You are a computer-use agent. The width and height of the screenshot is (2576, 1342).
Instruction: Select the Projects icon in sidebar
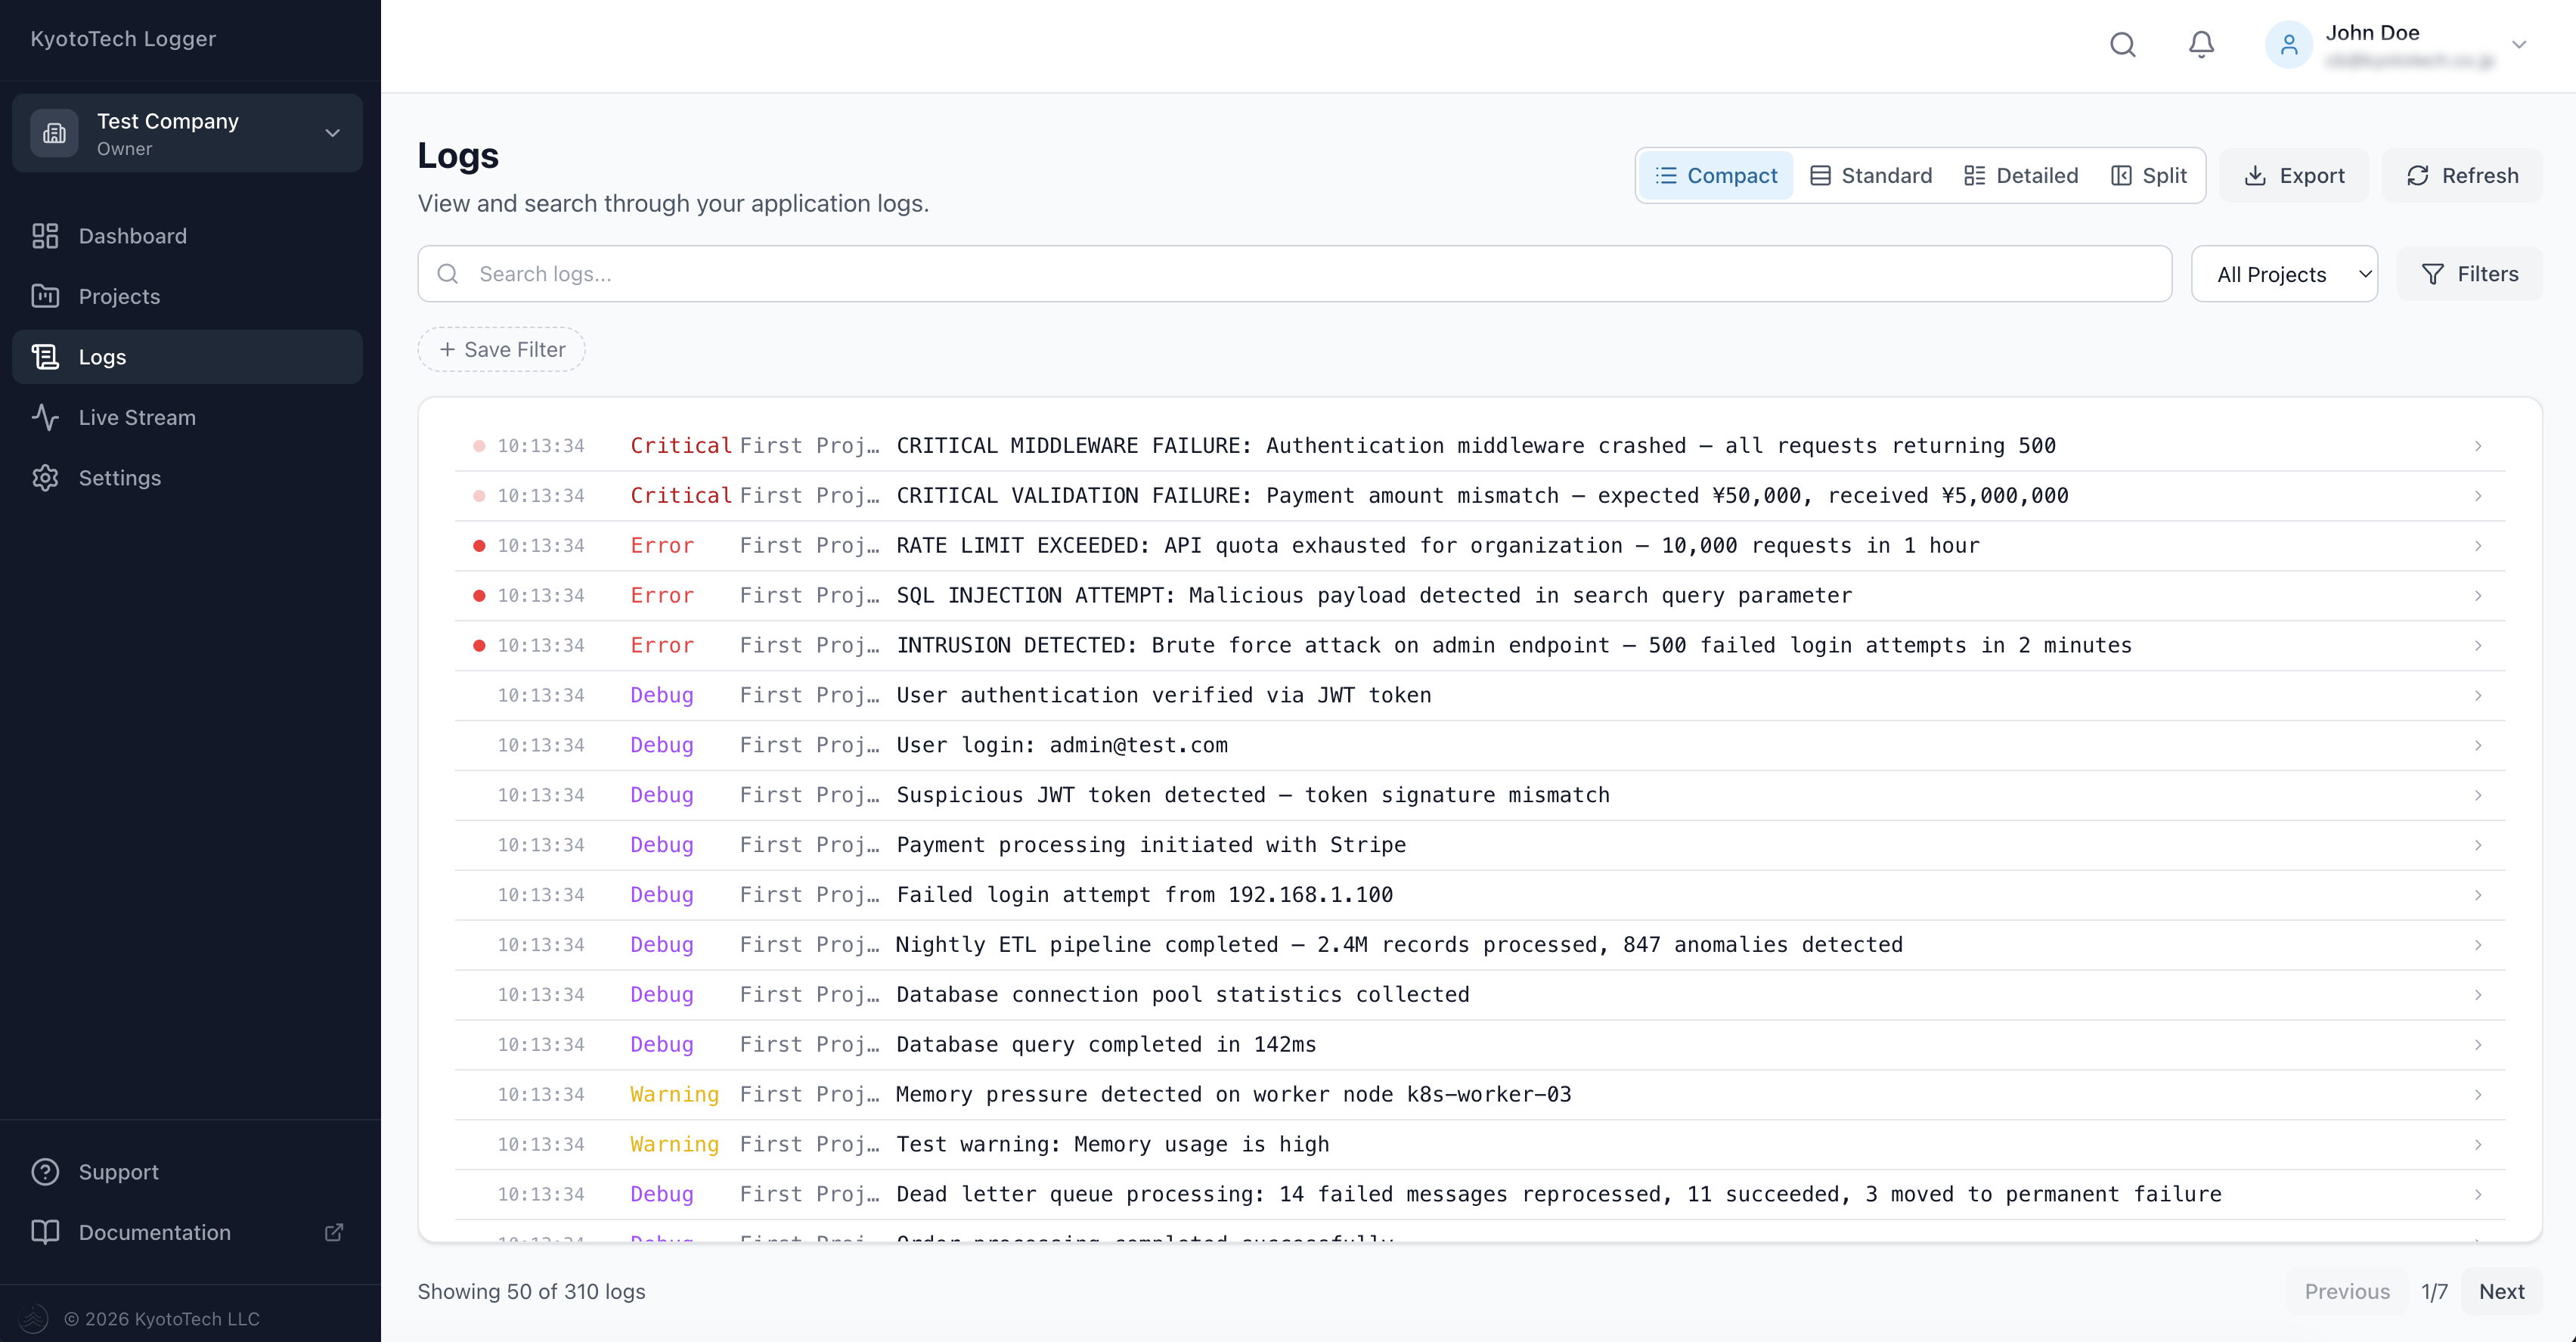click(45, 296)
